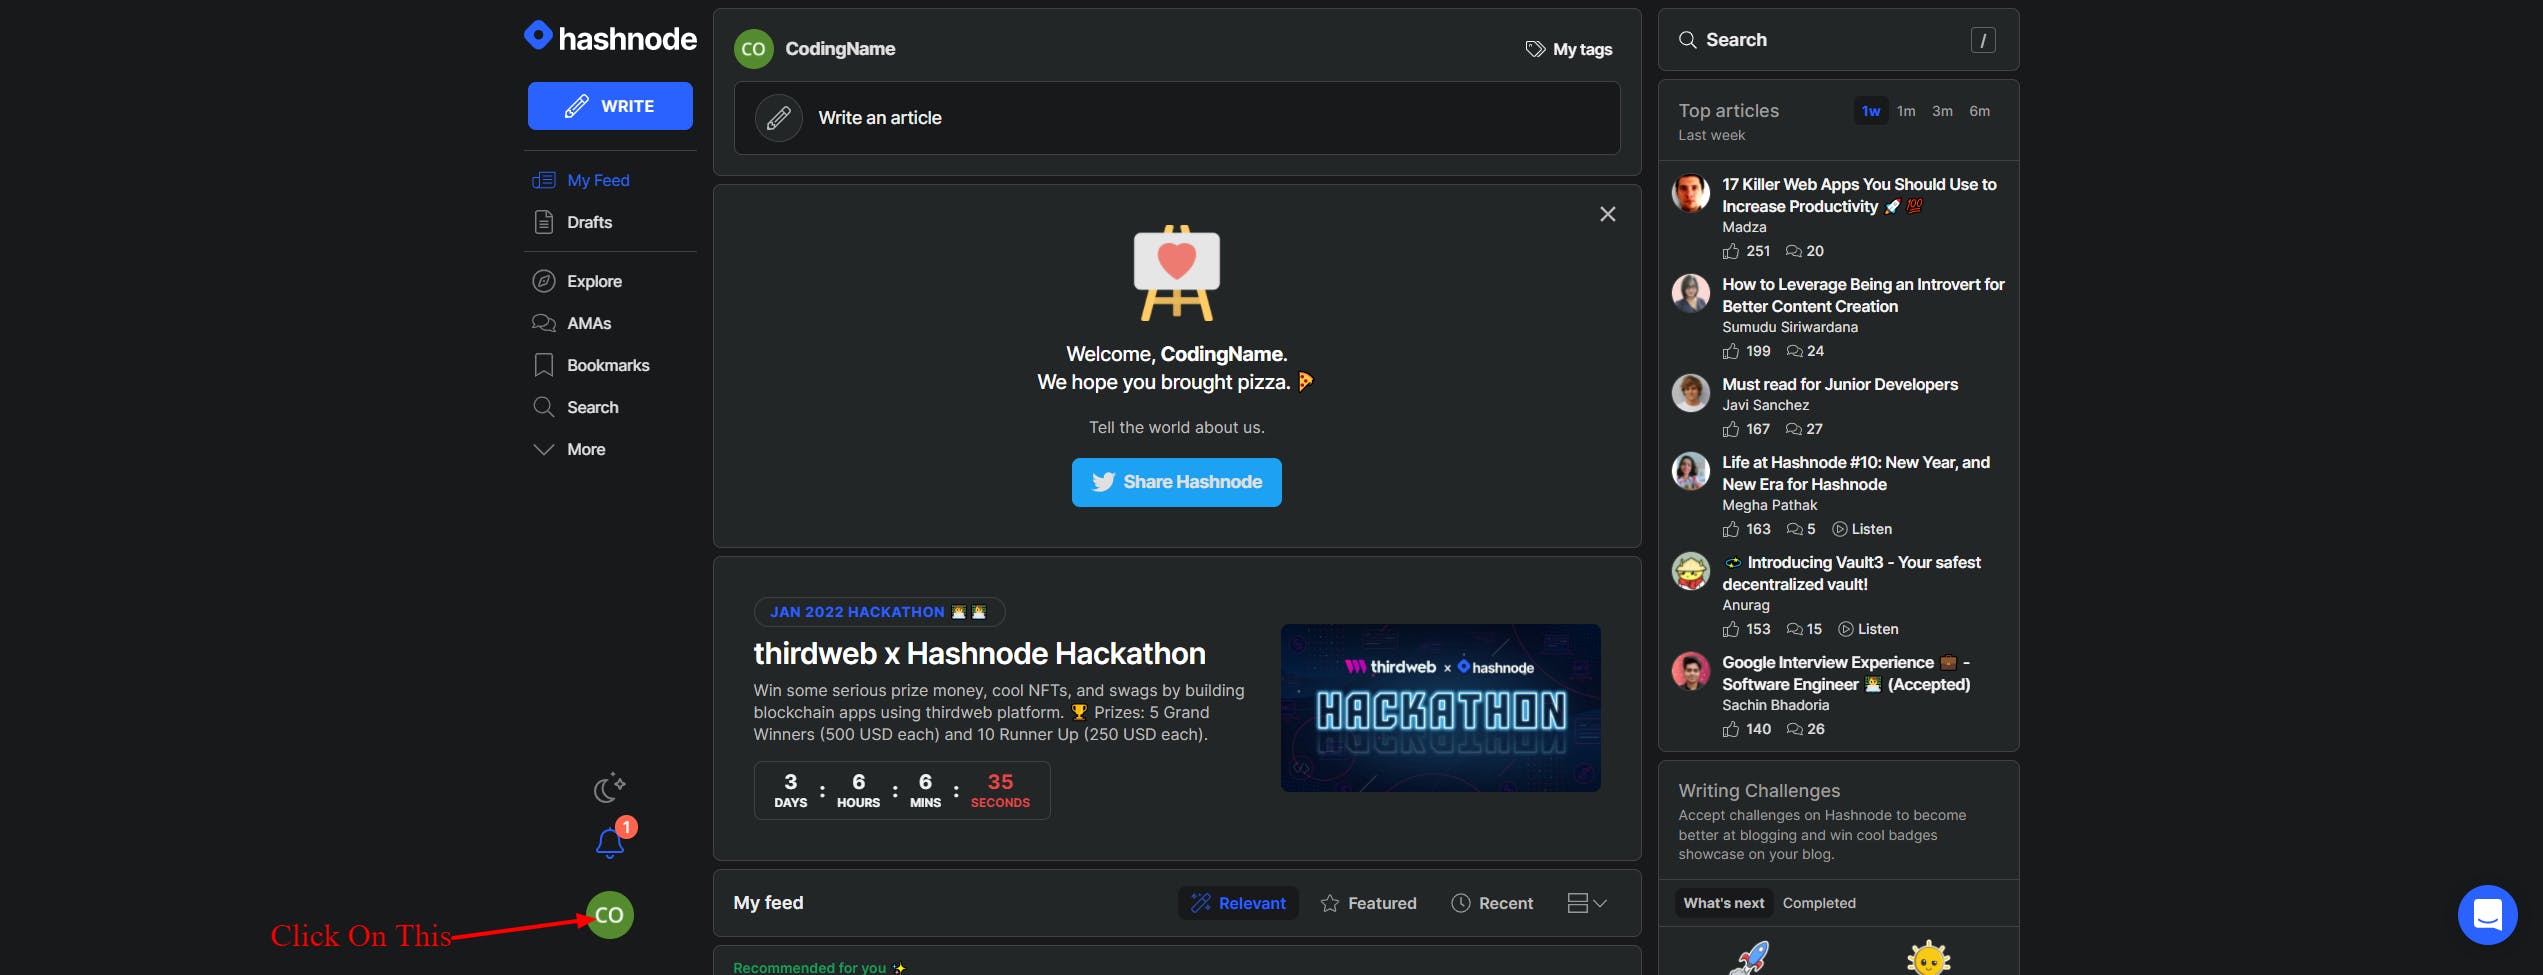The height and width of the screenshot is (975, 2543).
Task: Open Search in left sidebar
Action: (575, 407)
